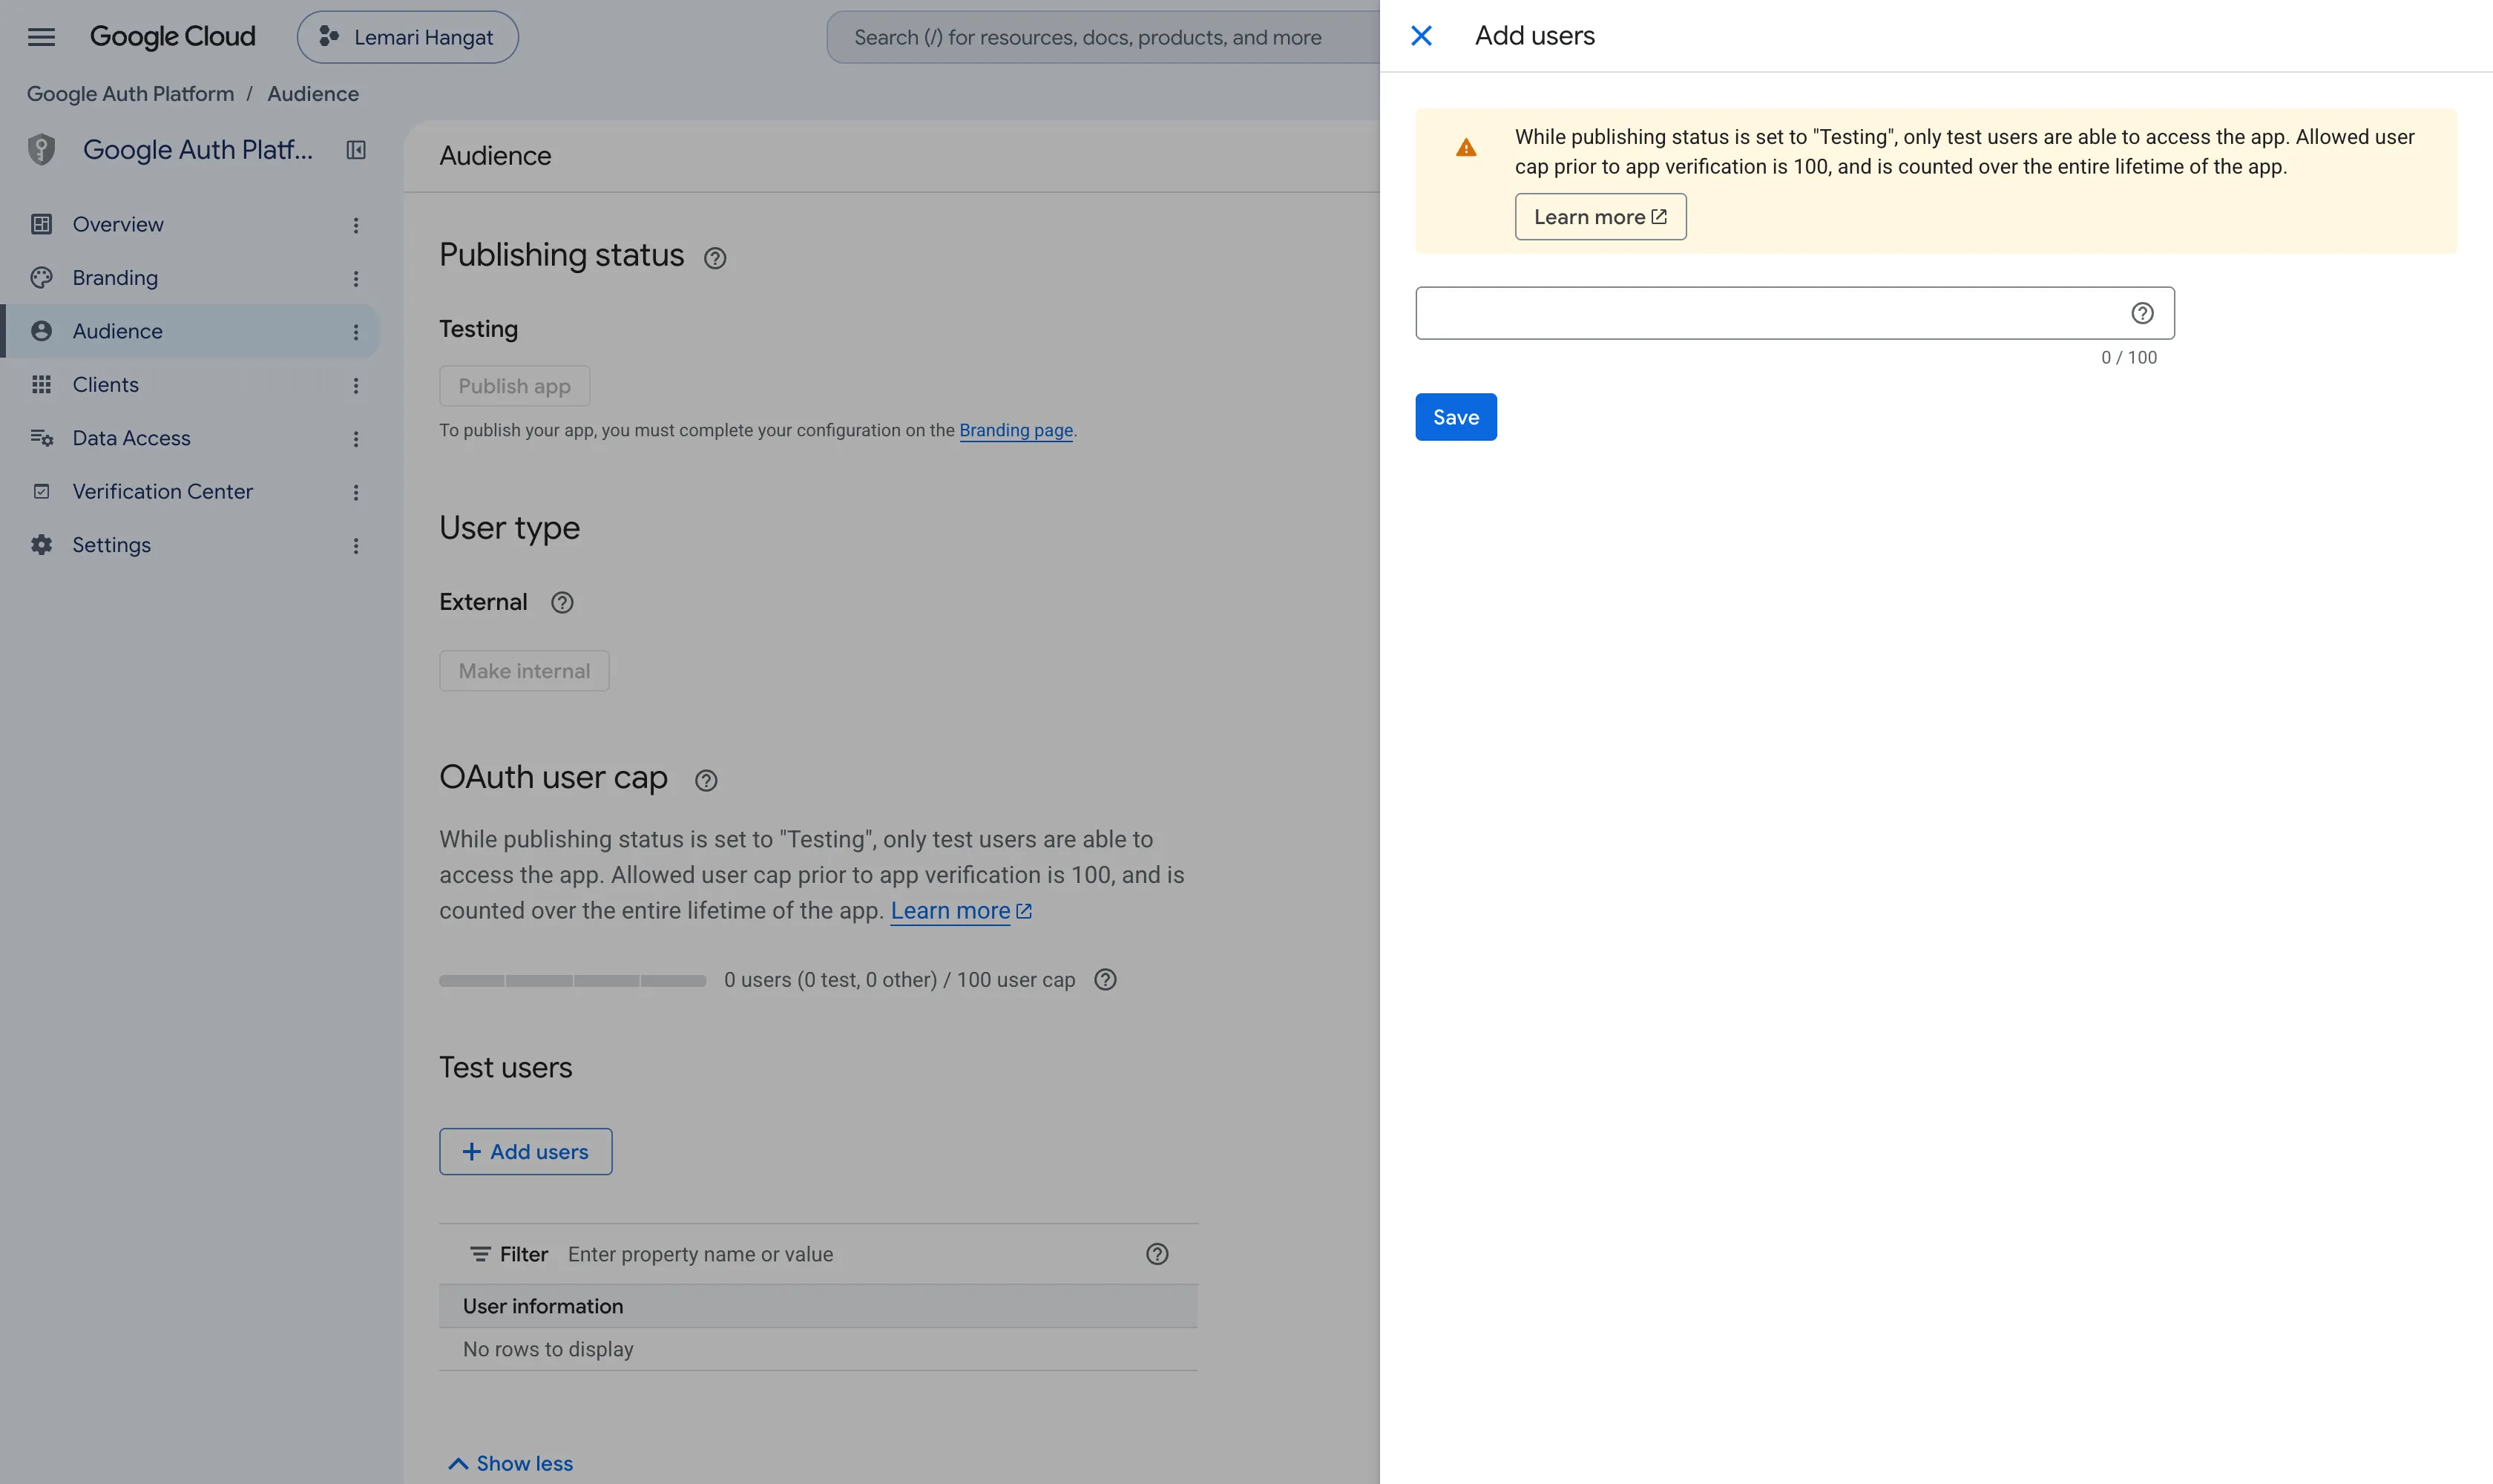Click the Google Auth Platform breadcrumb
The image size is (2493, 1484).
click(x=130, y=94)
